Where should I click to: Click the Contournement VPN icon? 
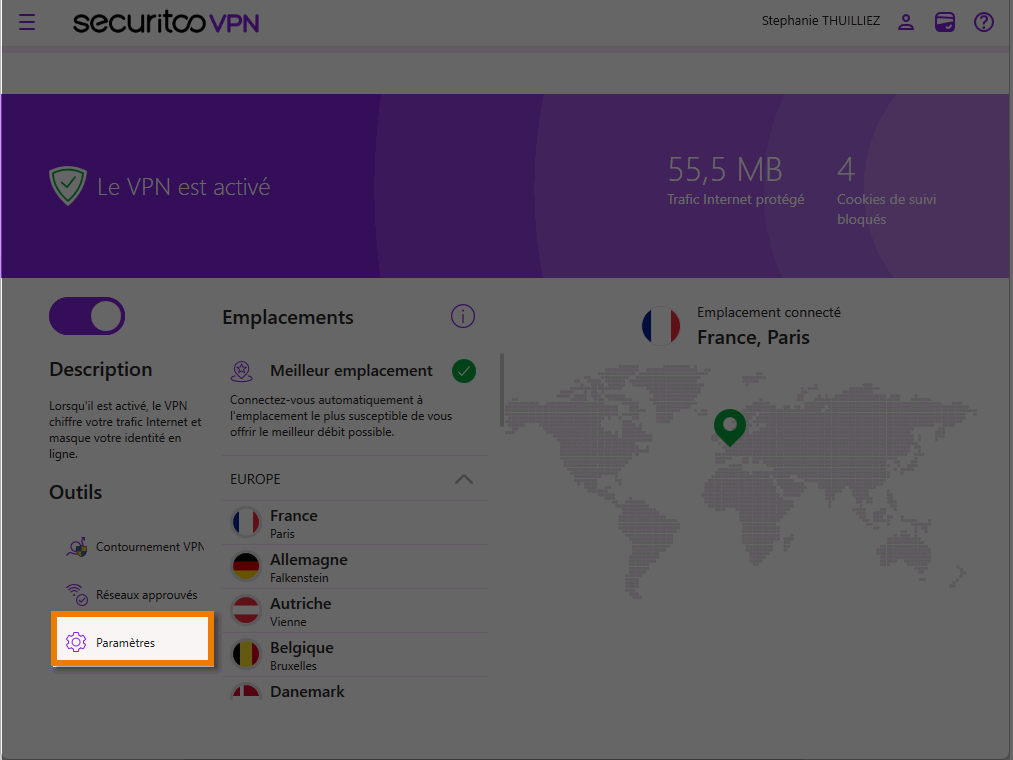tap(77, 547)
